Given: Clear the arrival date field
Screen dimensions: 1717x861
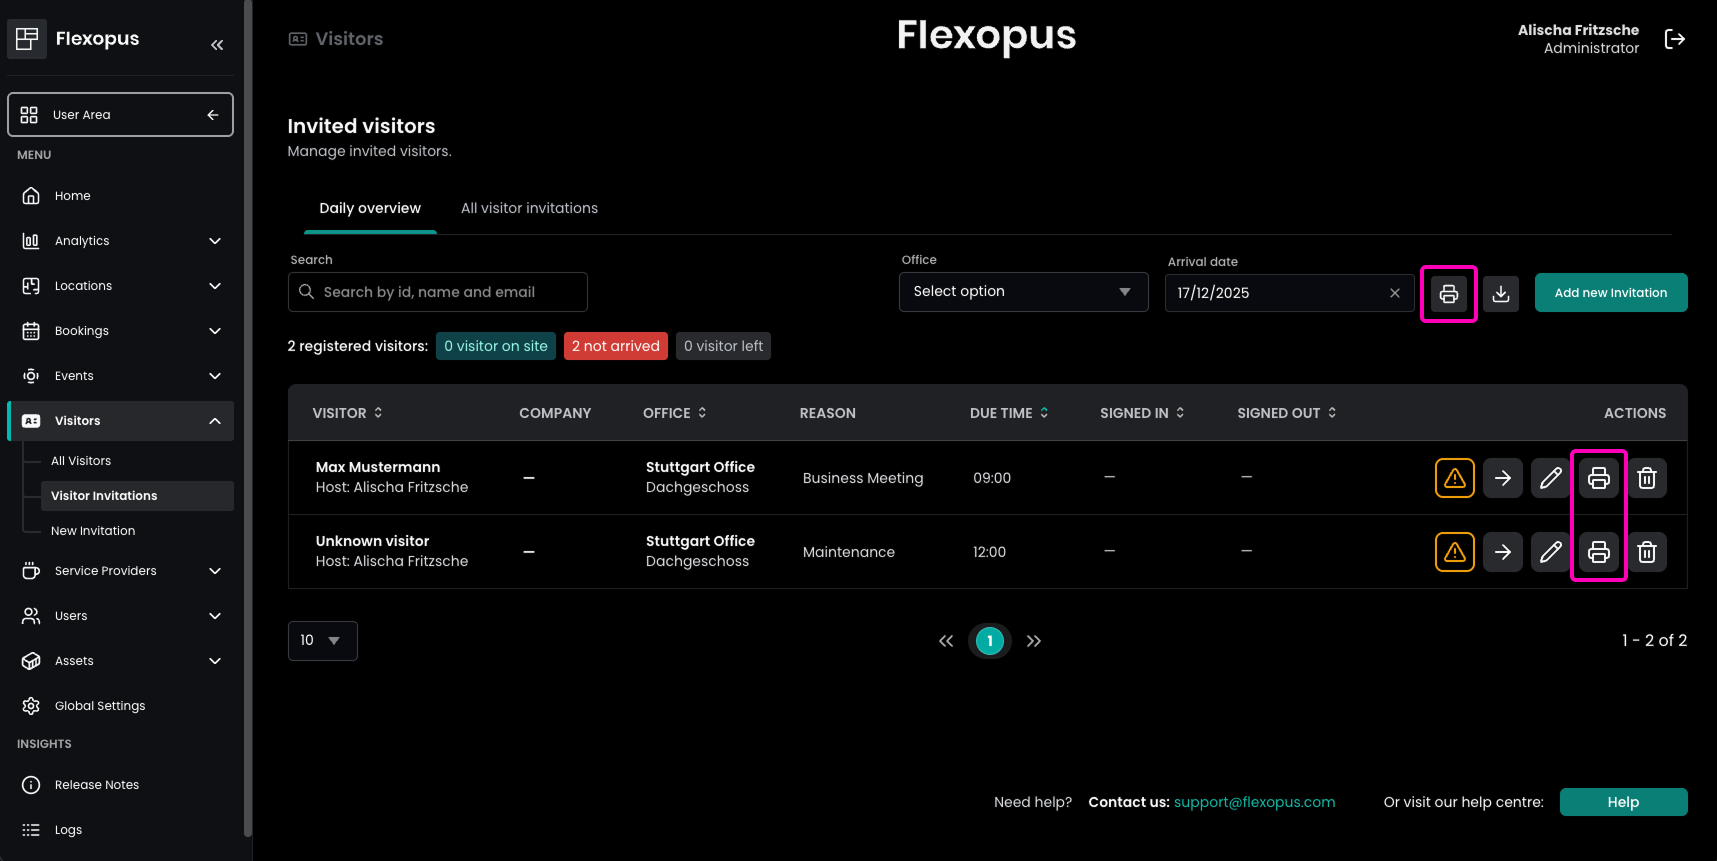Looking at the screenshot, I should 1394,293.
